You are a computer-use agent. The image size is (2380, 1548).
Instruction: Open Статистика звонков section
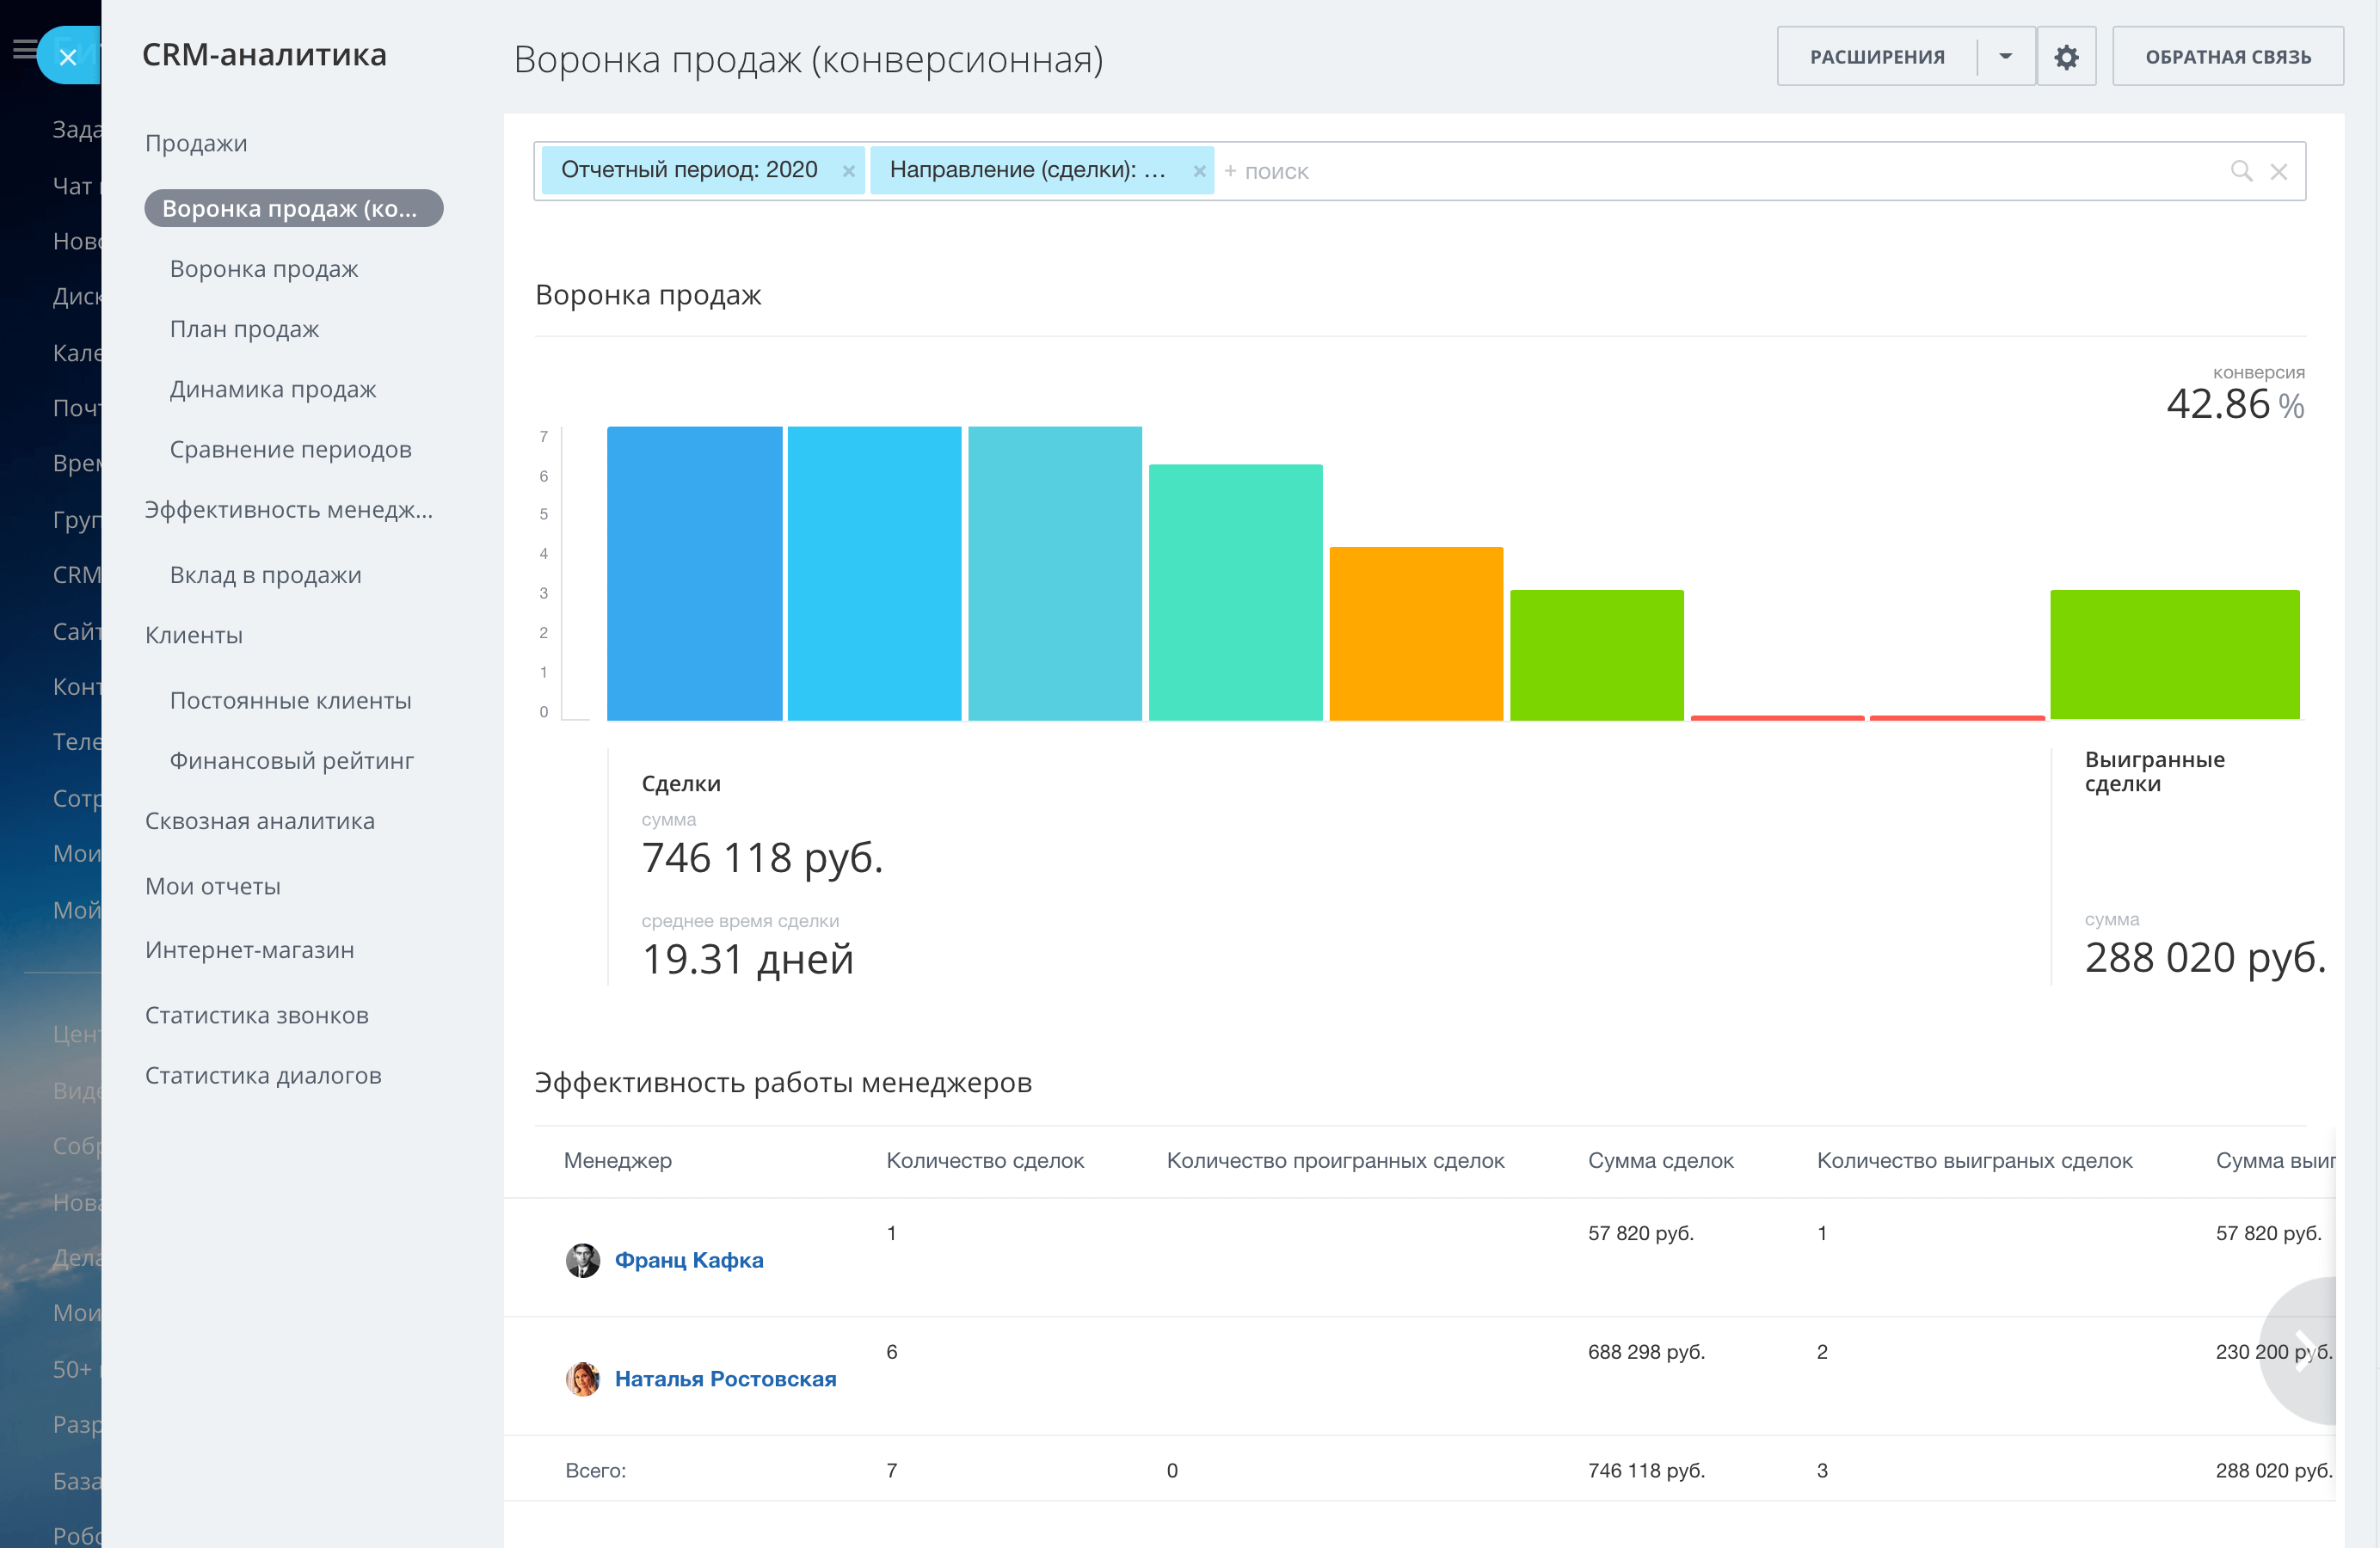click(257, 1015)
